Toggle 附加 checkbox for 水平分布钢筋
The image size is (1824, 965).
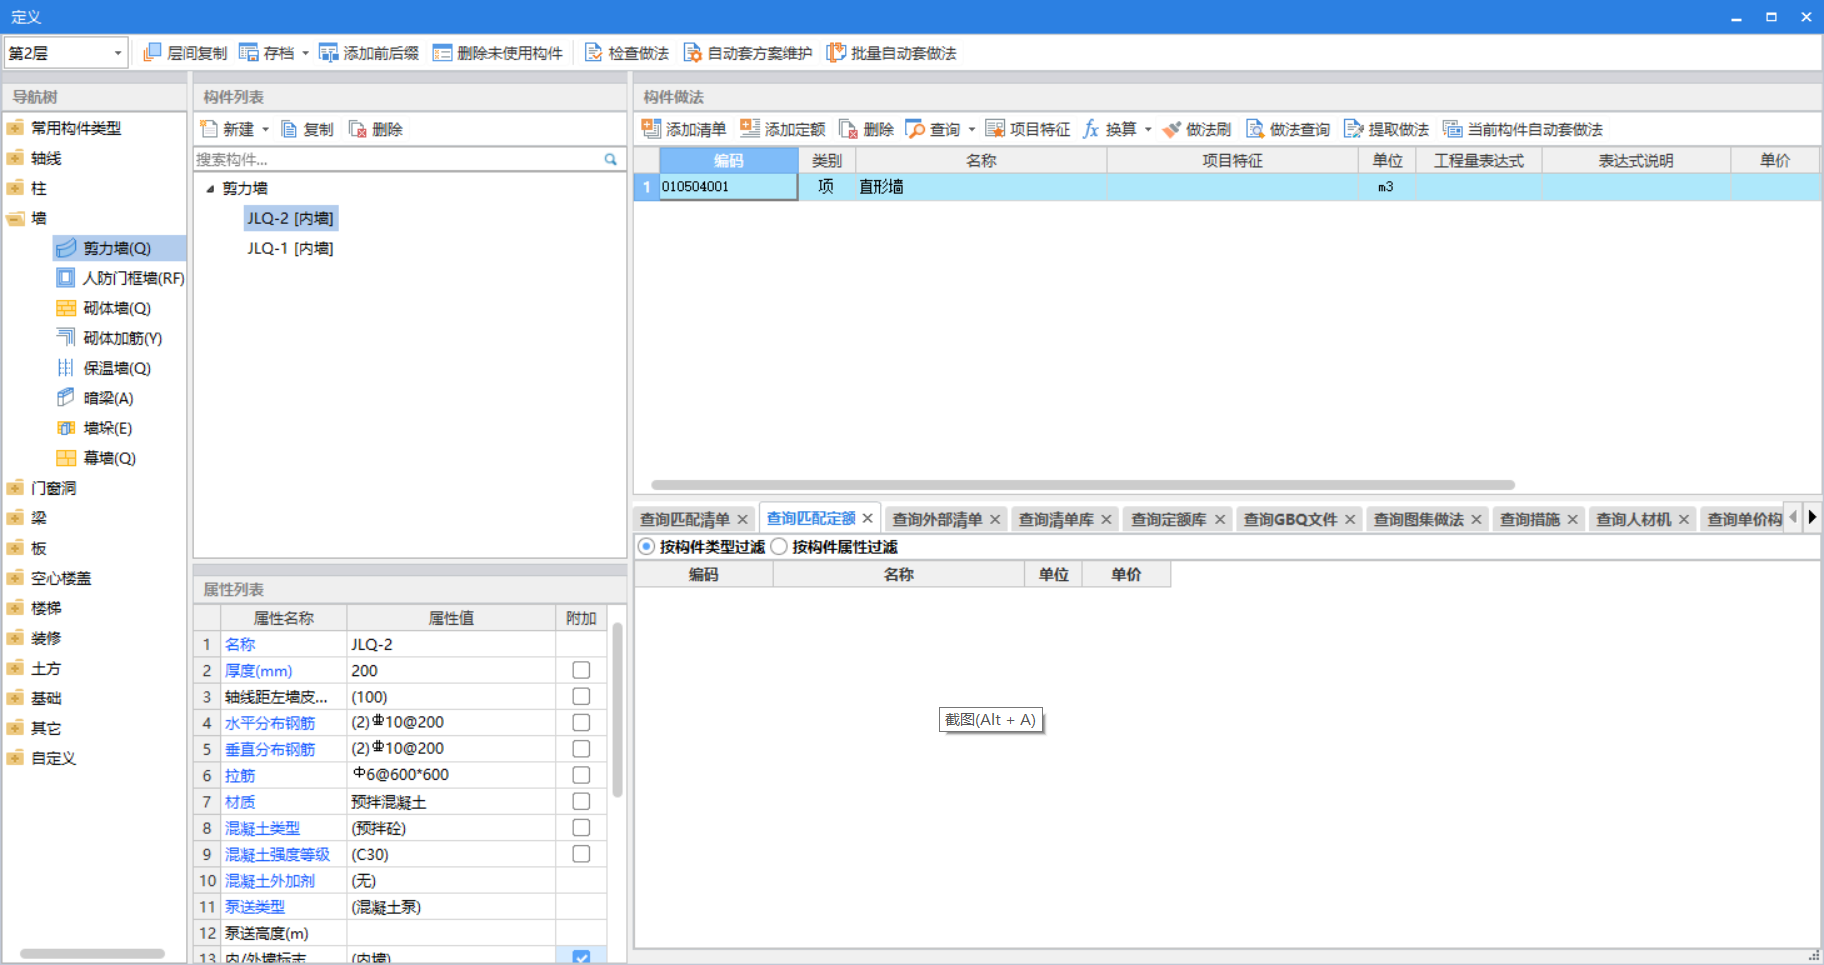[x=581, y=722]
